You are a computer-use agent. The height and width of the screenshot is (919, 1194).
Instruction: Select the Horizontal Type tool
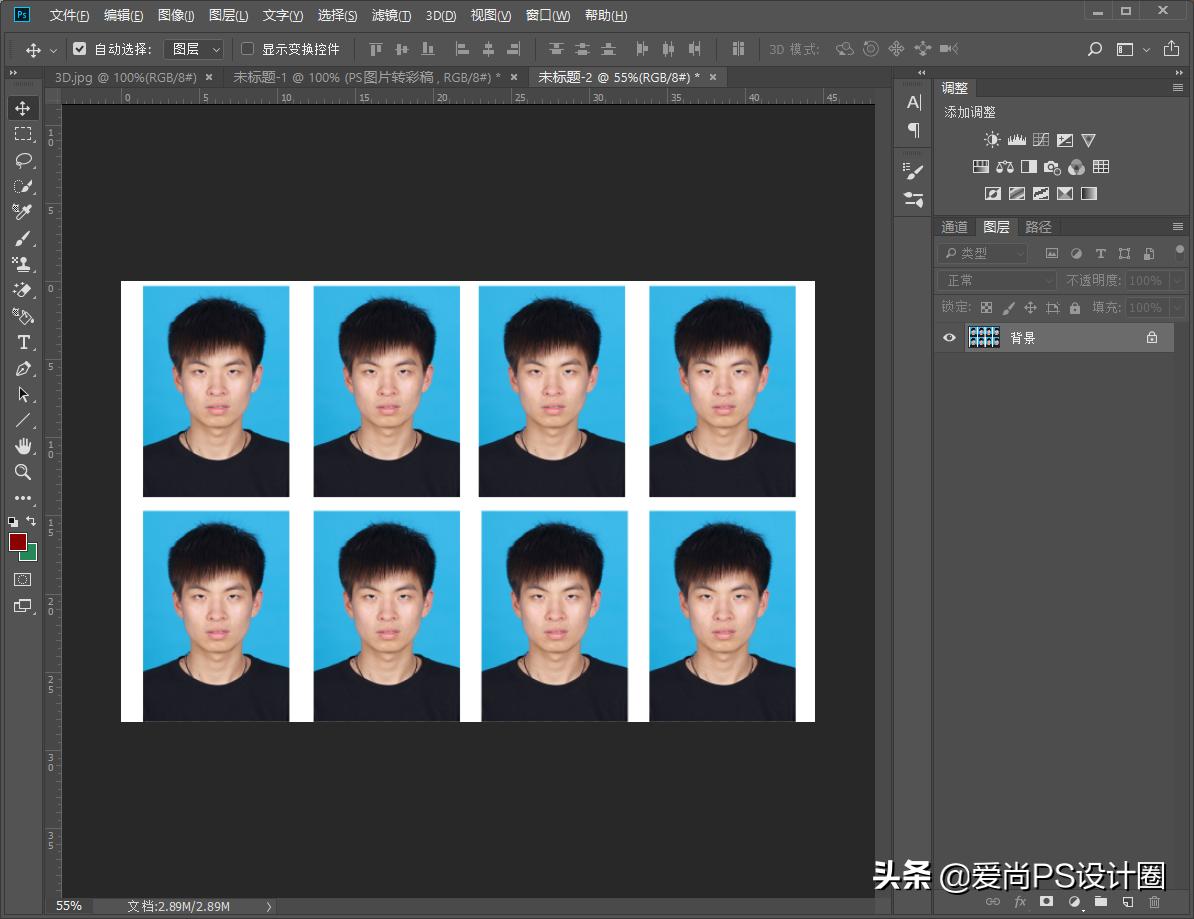(x=22, y=342)
